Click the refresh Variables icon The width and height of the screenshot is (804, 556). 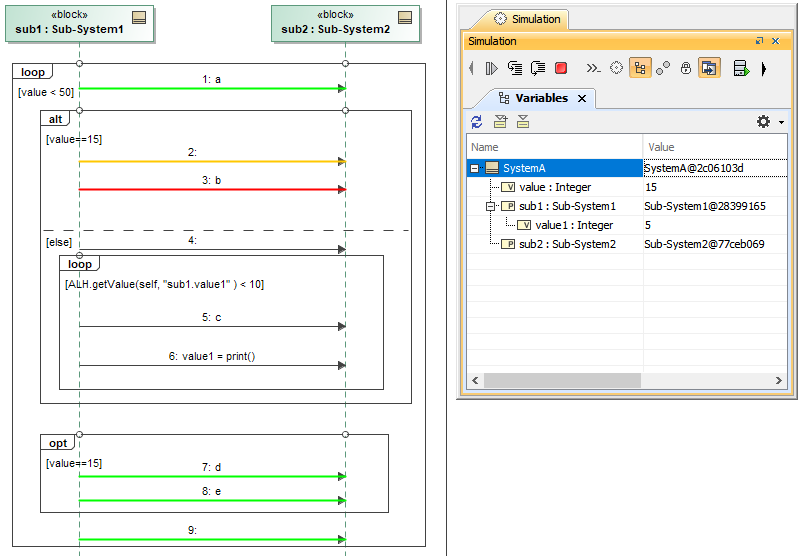[x=477, y=122]
